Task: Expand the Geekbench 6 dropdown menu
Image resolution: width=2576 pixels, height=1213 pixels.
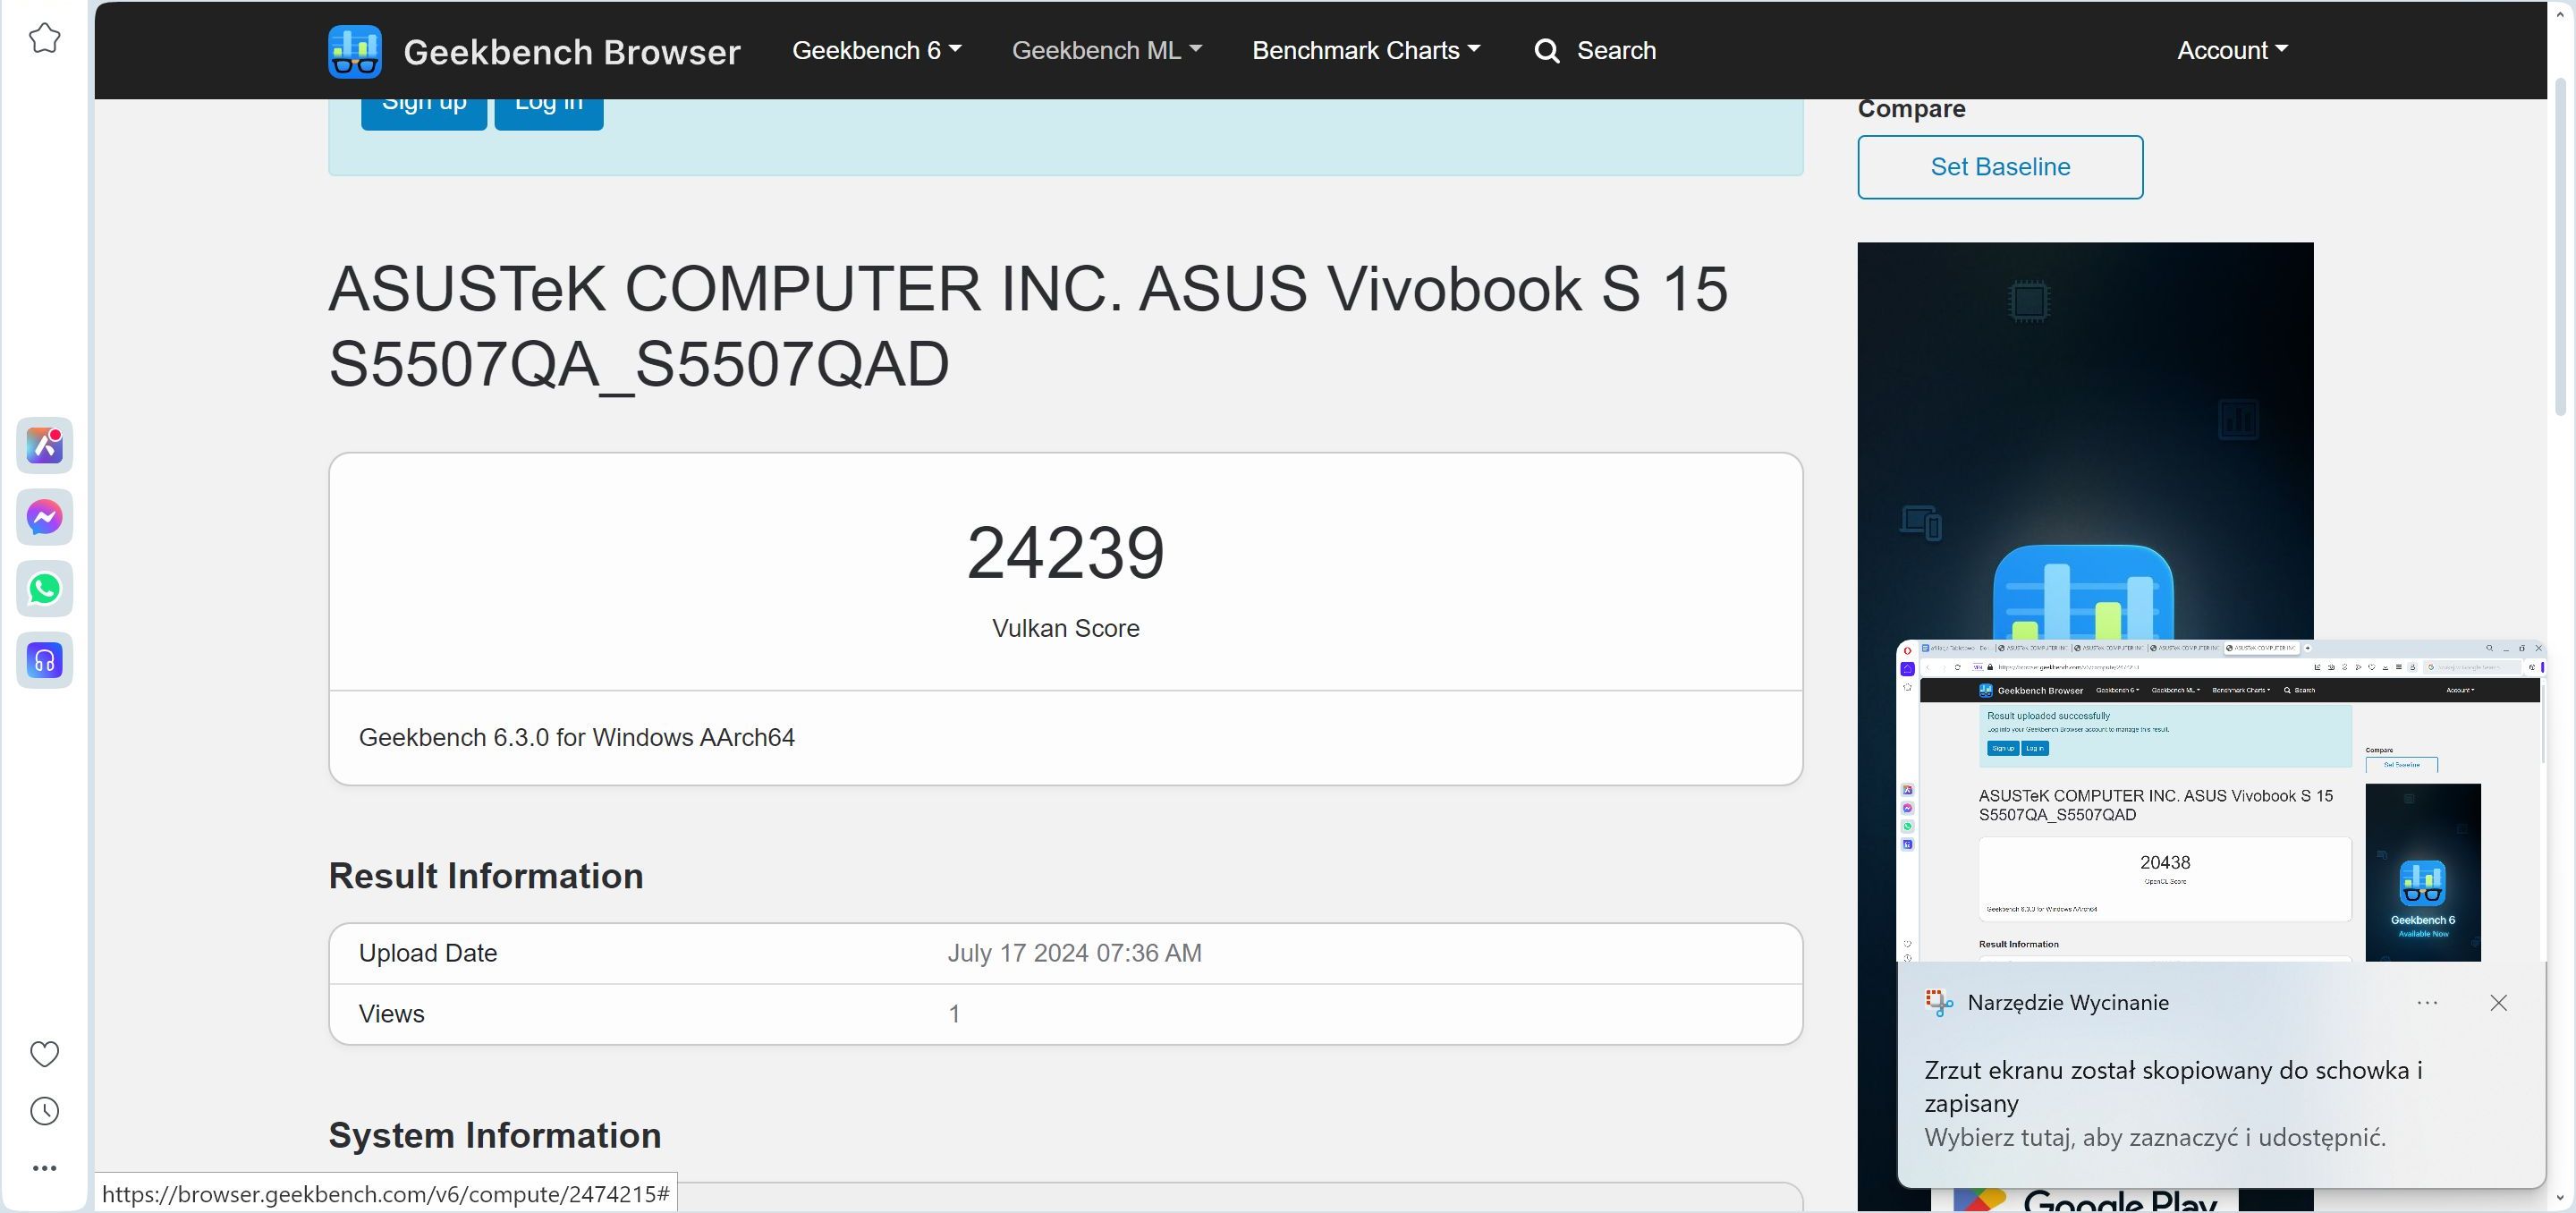Action: tap(876, 51)
